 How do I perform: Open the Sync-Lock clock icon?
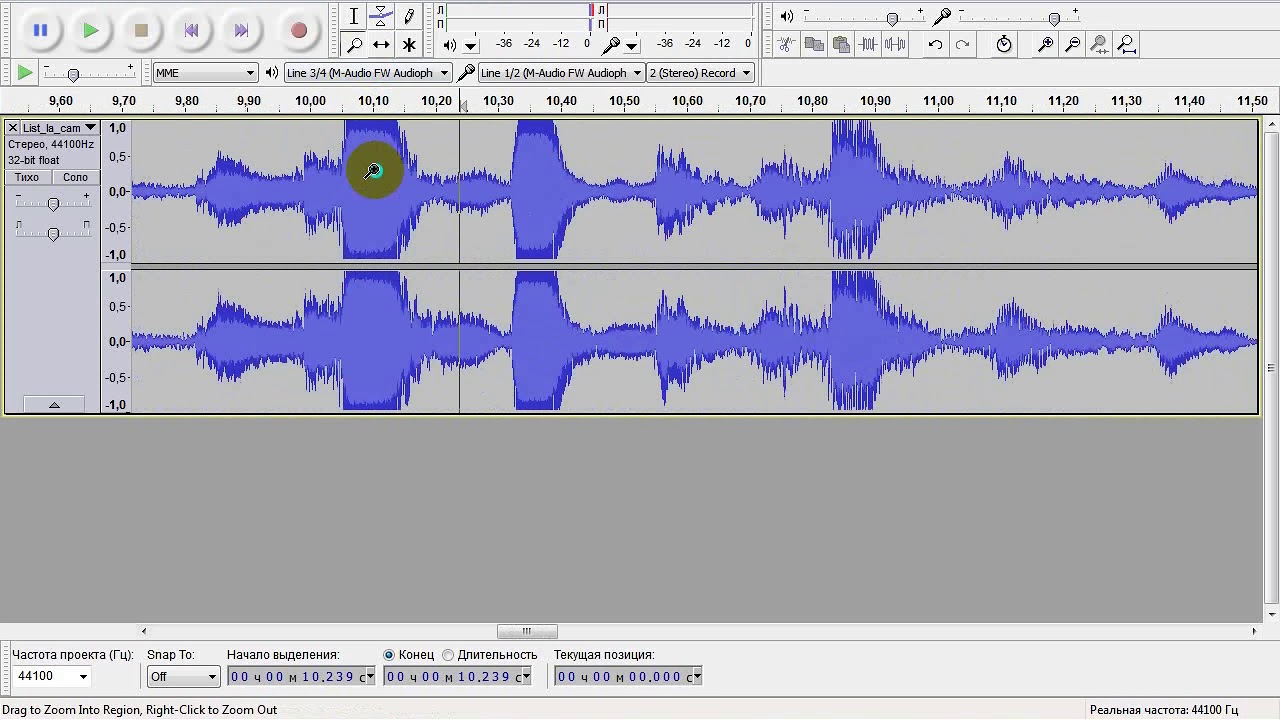[1004, 44]
